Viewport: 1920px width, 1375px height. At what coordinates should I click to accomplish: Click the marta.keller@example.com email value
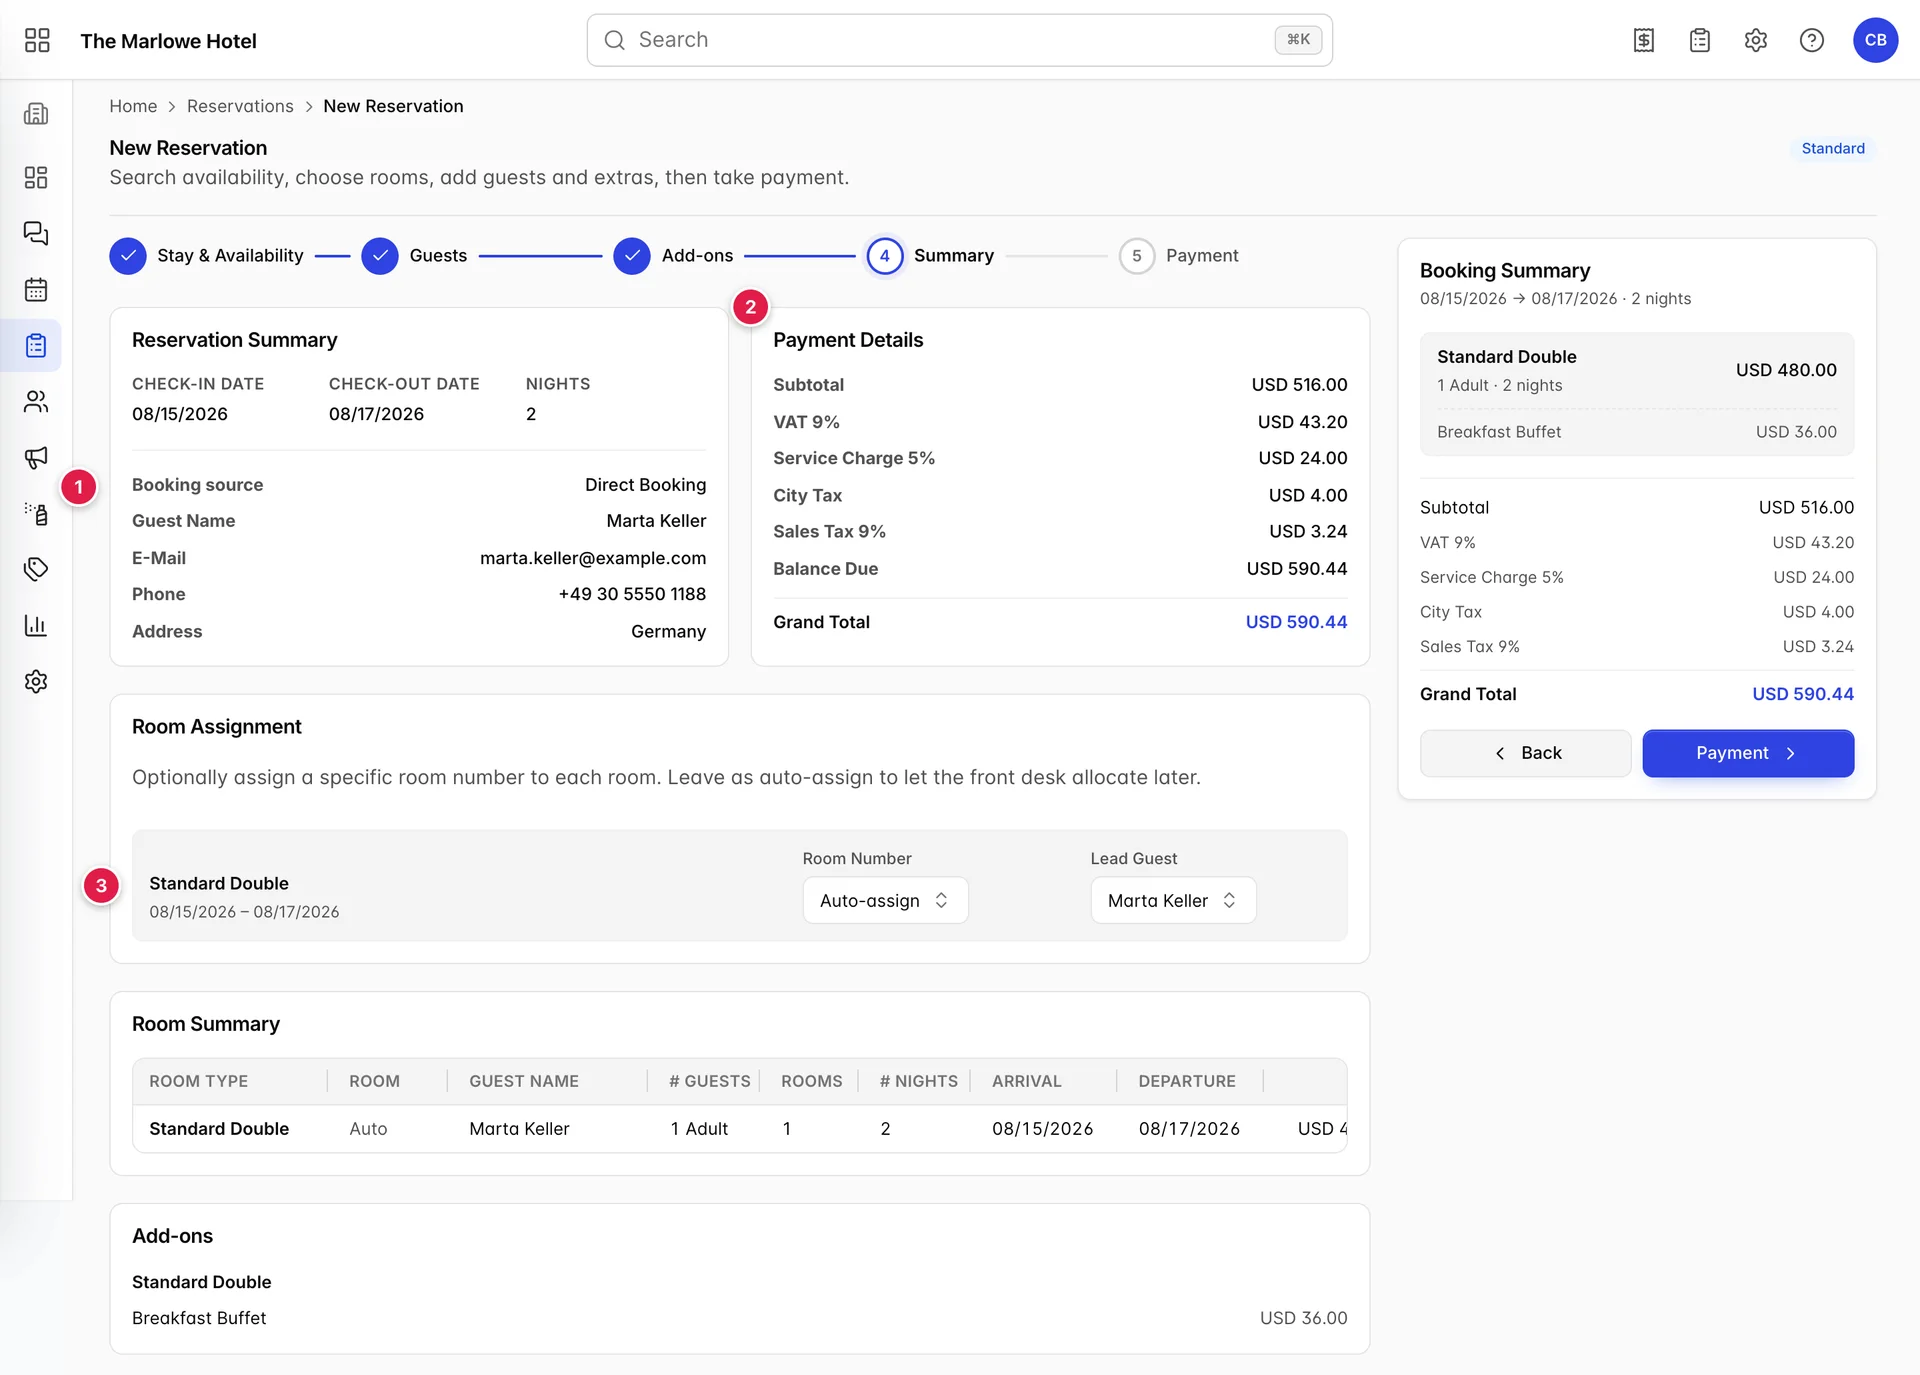(593, 558)
